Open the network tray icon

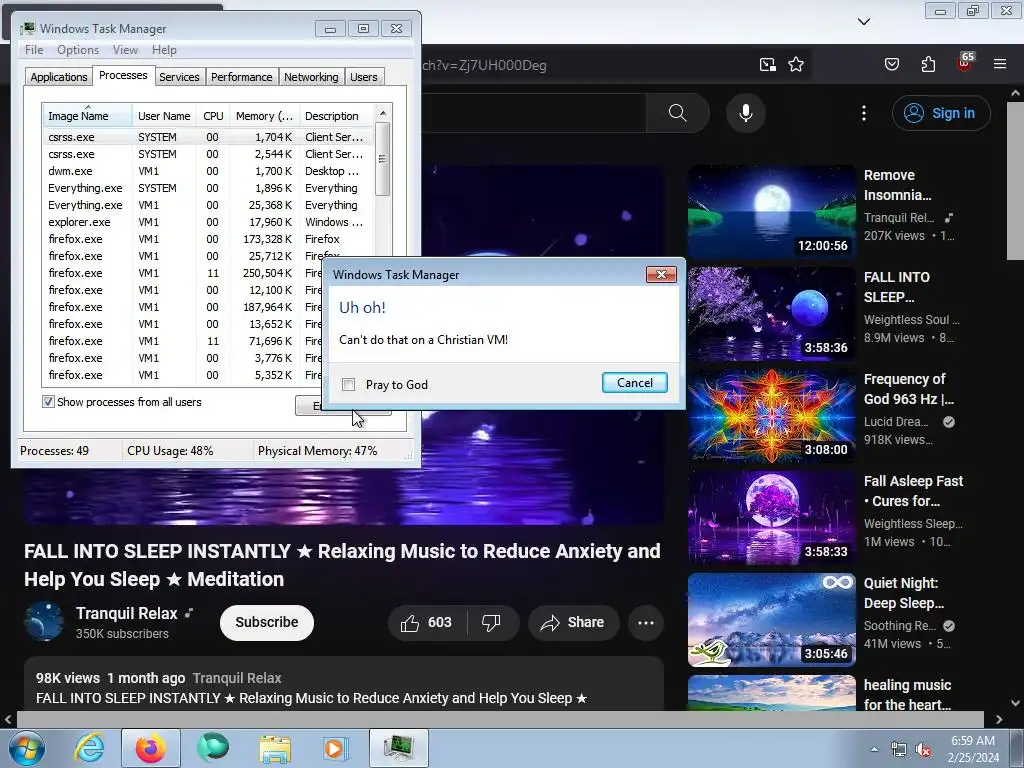point(899,750)
